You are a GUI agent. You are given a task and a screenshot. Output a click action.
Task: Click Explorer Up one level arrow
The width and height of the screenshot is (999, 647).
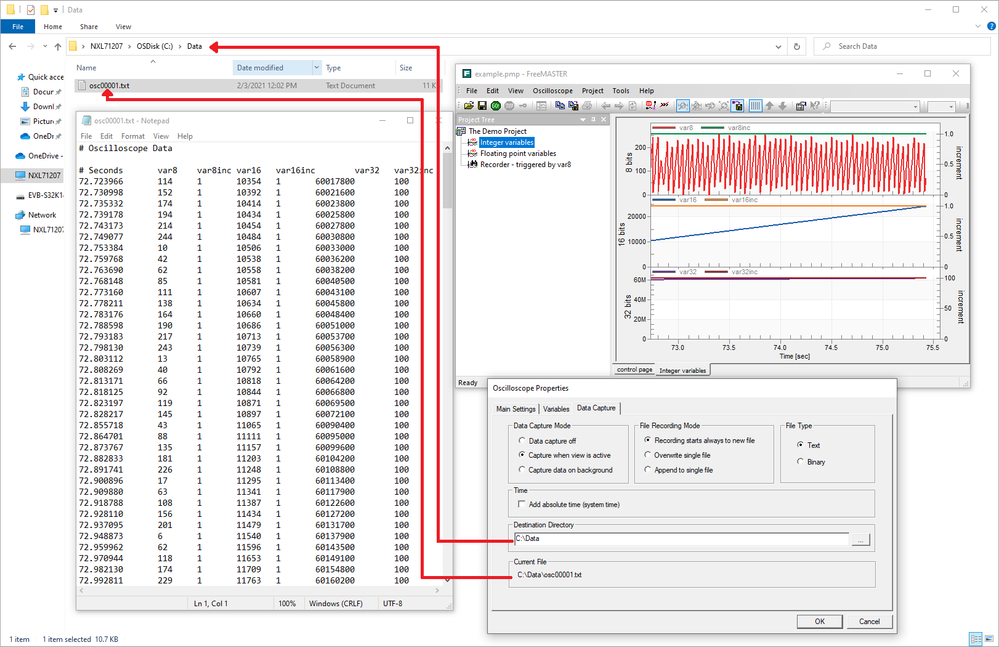58,46
